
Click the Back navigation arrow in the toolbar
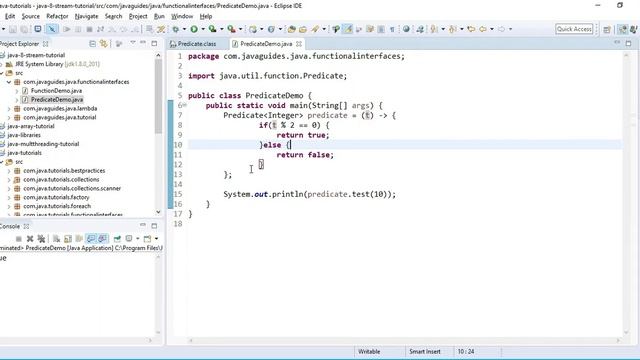pyautogui.click(x=483, y=29)
